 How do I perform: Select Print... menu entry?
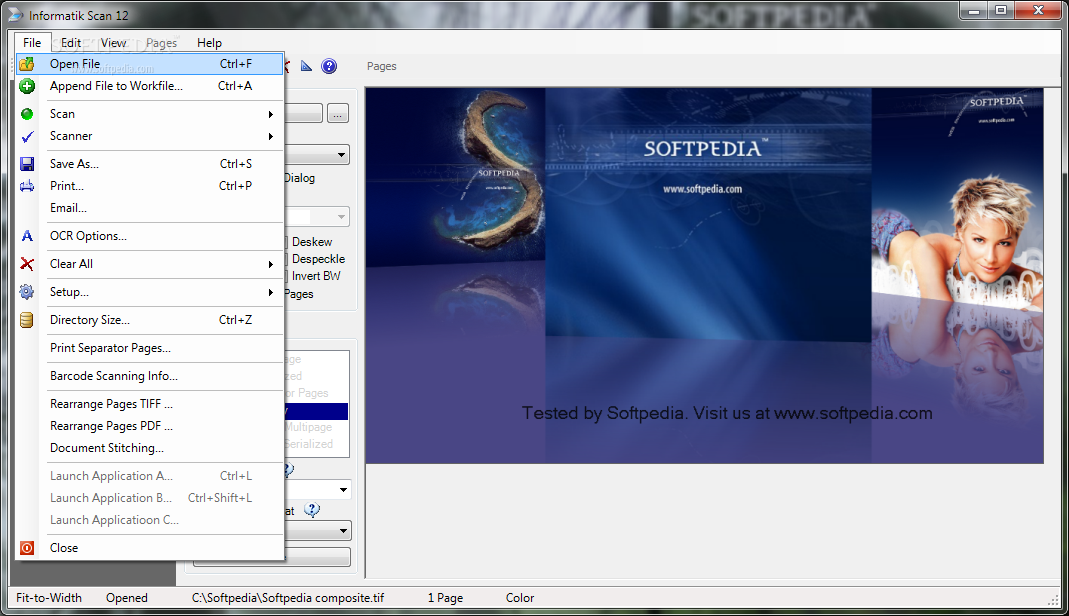(x=149, y=186)
